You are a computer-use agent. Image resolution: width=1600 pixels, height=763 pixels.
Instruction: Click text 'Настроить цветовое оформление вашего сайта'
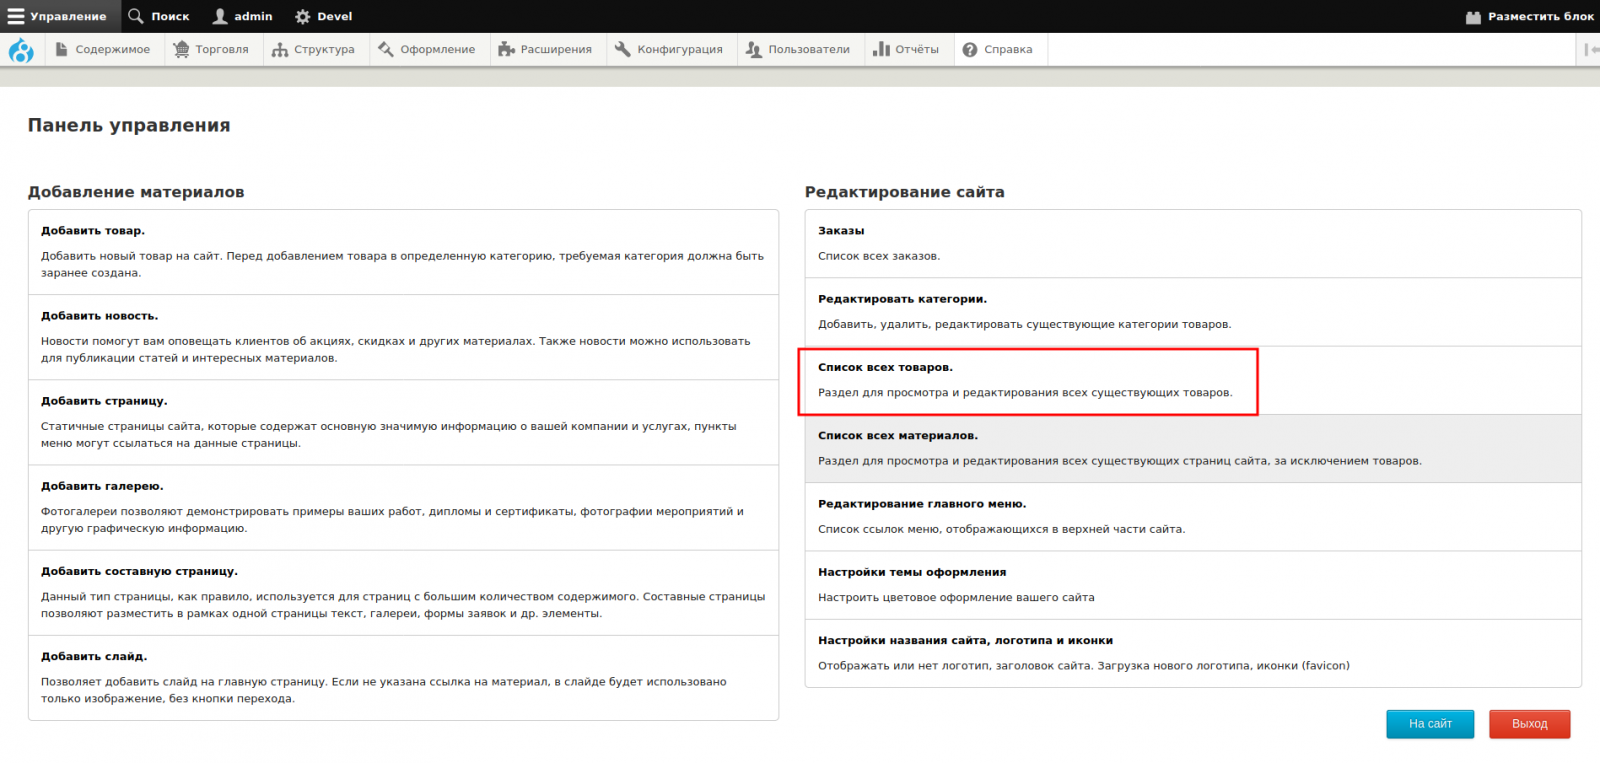pos(956,598)
